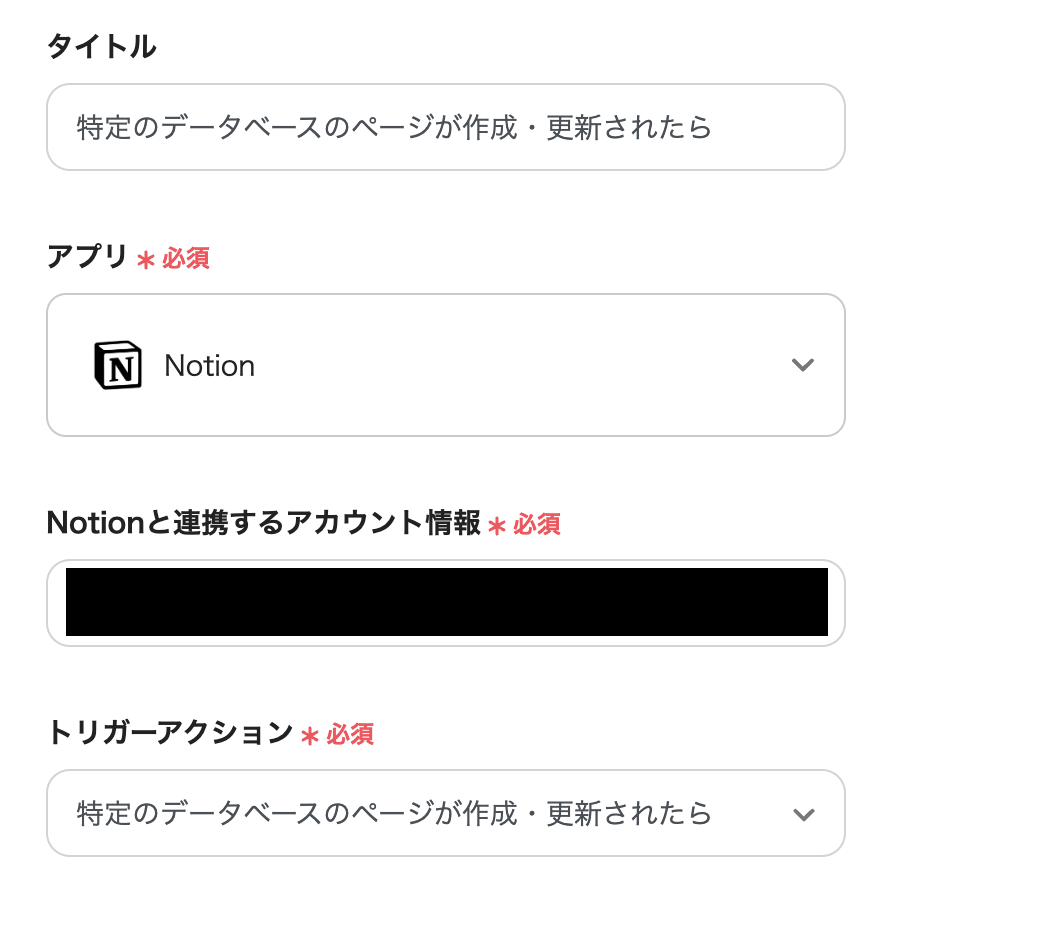Click the chevron in the トリガーアクション dropdown
The image size is (1054, 930).
(802, 814)
